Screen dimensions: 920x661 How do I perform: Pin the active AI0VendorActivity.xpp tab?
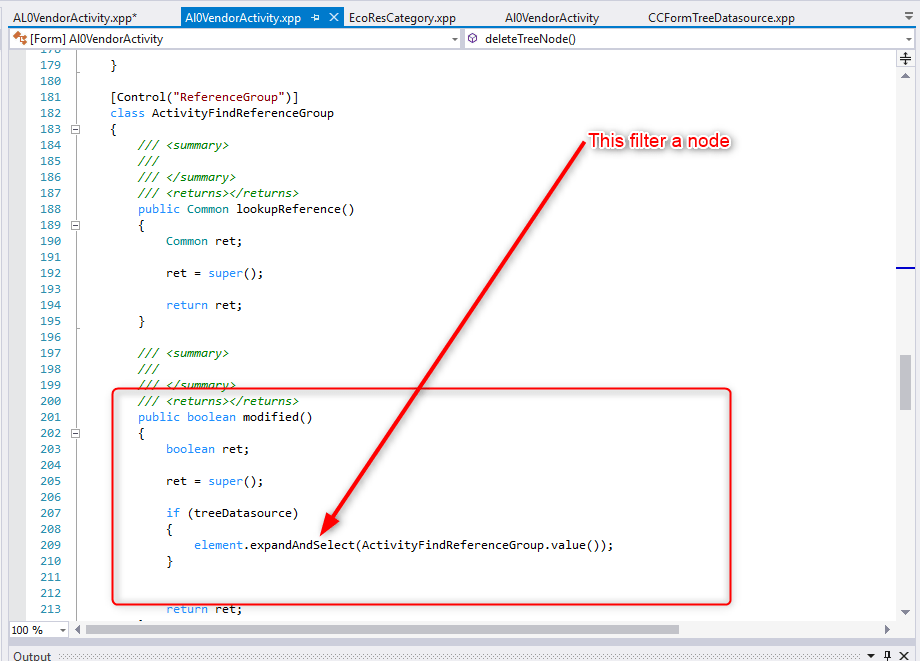coord(315,18)
